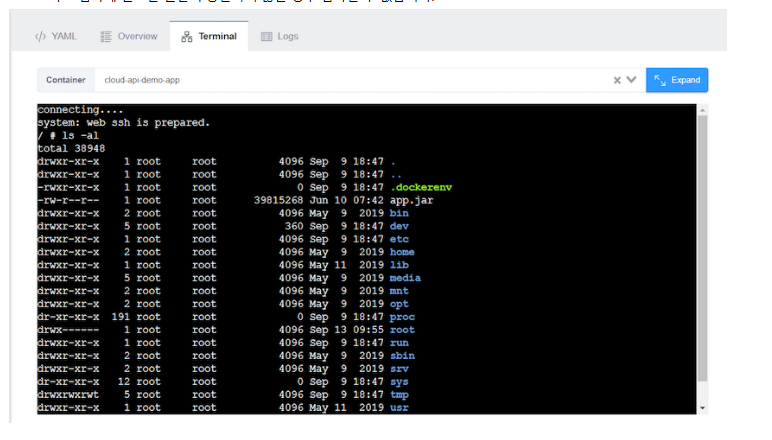Click the 'connecting....' line
Image resolution: width=772 pixels, height=440 pixels.
click(x=80, y=110)
